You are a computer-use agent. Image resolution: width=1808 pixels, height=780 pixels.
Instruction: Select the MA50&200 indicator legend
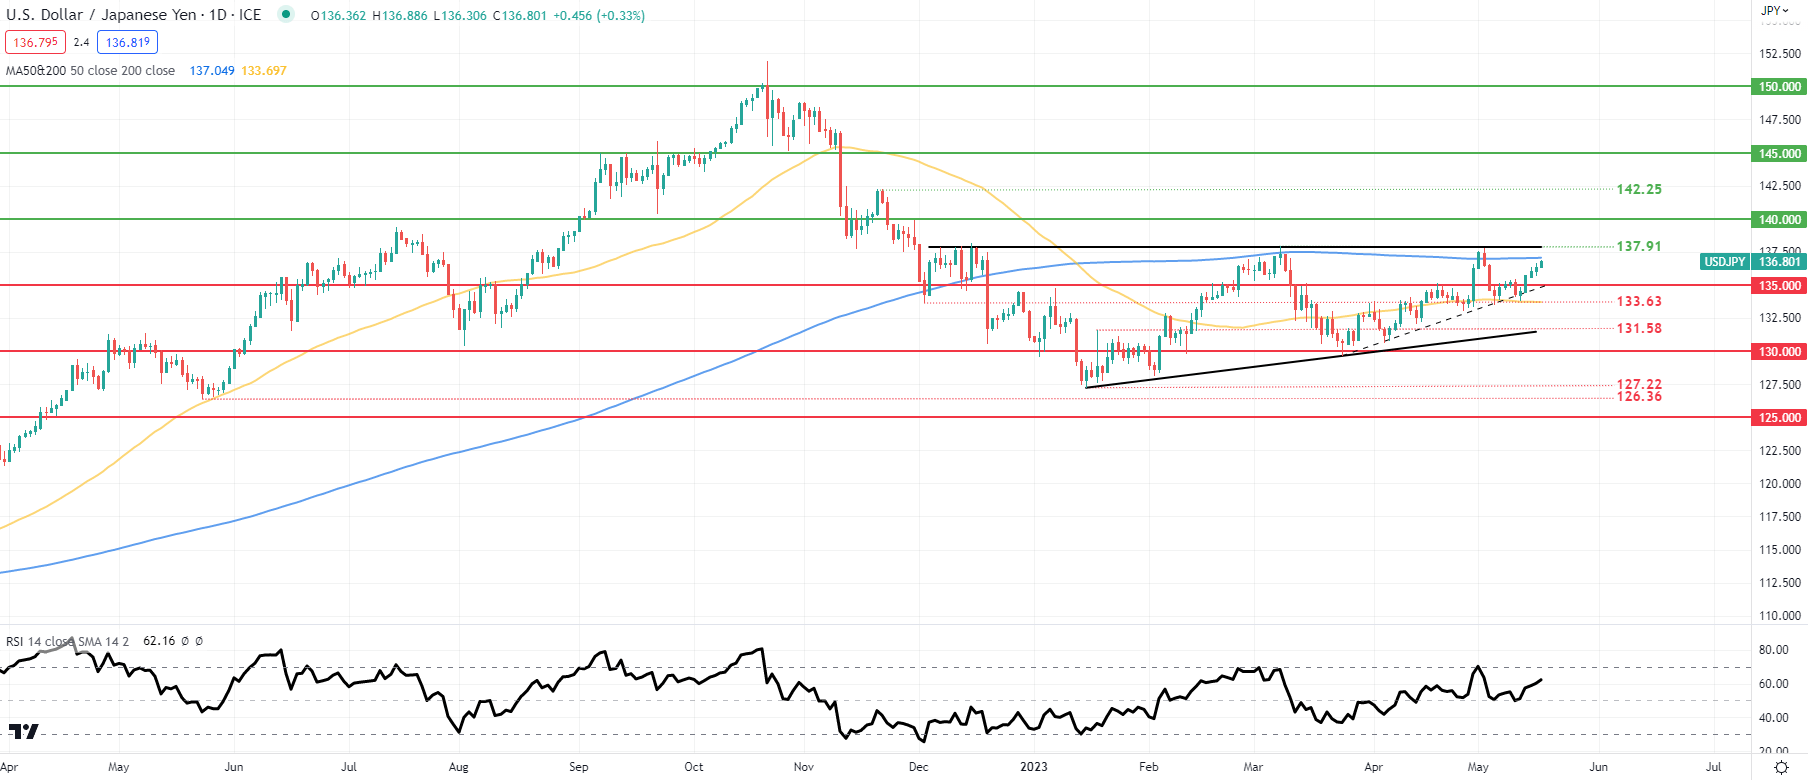point(90,71)
